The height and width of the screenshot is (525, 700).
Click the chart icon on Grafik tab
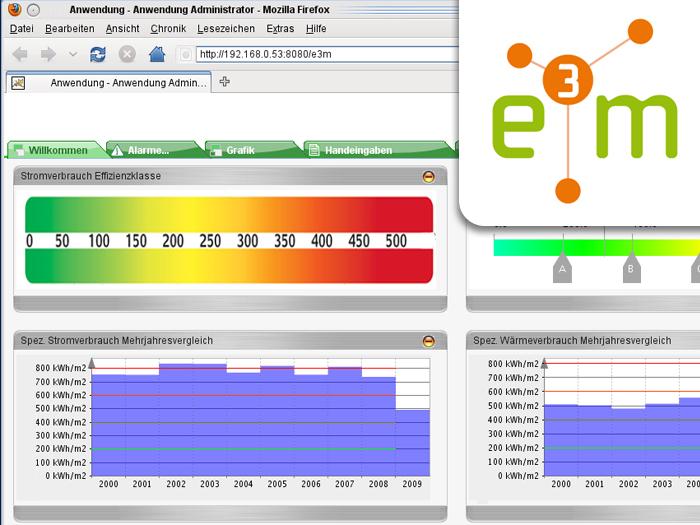pyautogui.click(x=216, y=151)
